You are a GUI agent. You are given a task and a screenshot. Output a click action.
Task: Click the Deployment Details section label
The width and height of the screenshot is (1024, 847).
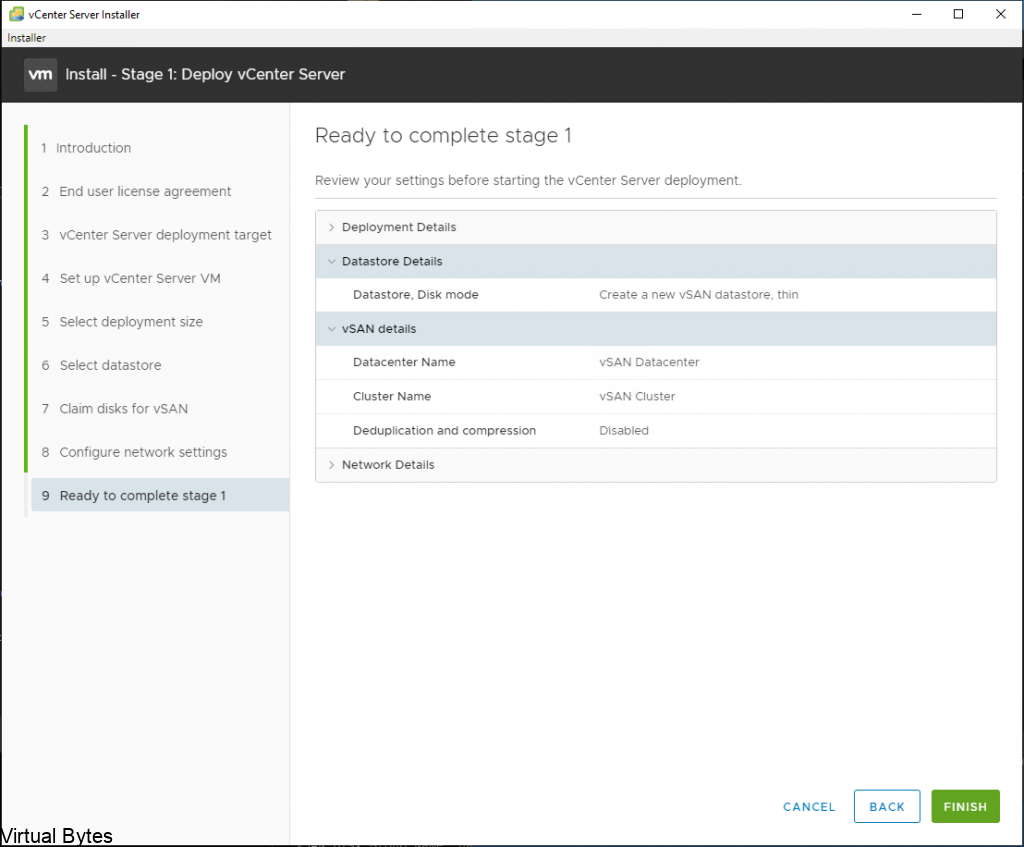click(x=399, y=227)
